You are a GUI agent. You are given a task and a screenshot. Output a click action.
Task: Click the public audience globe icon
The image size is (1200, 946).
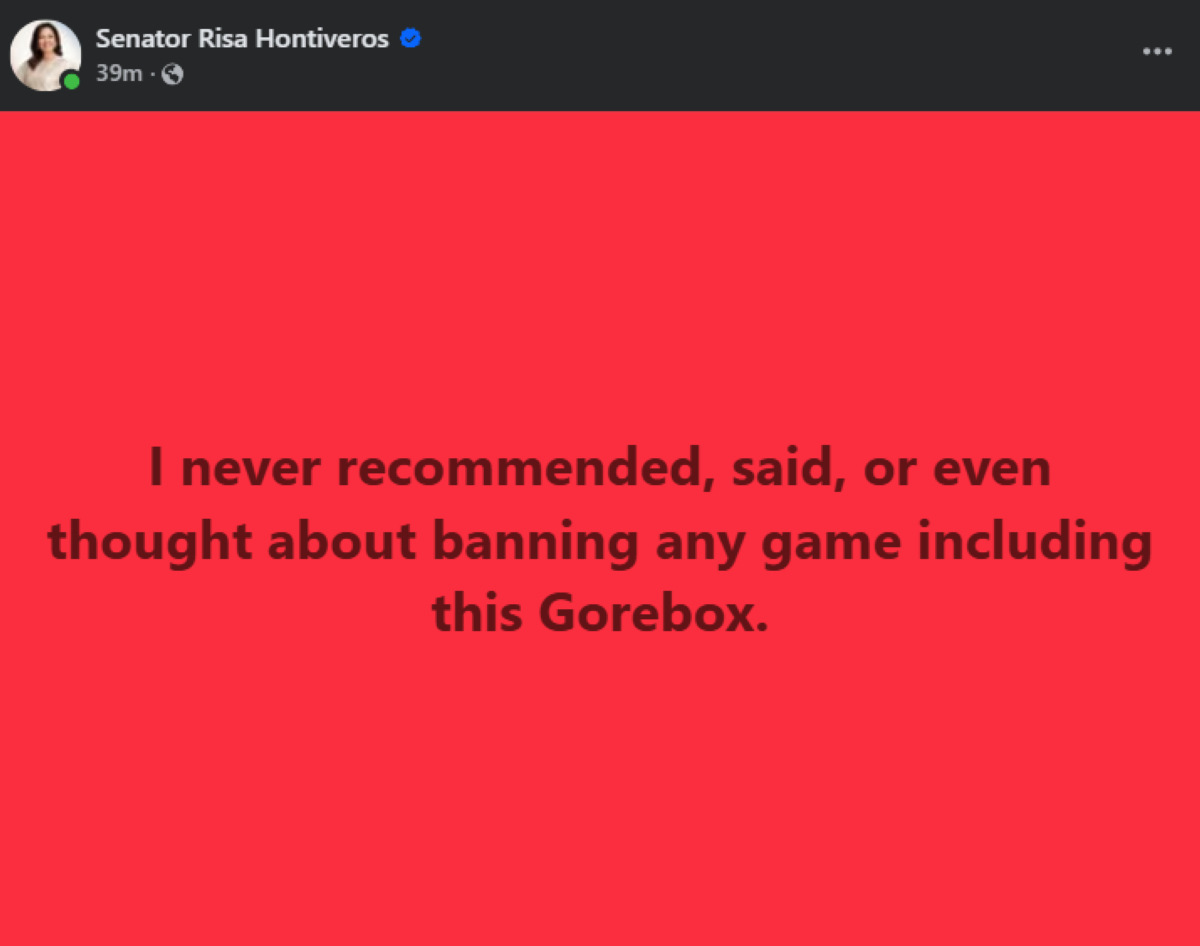coord(172,74)
